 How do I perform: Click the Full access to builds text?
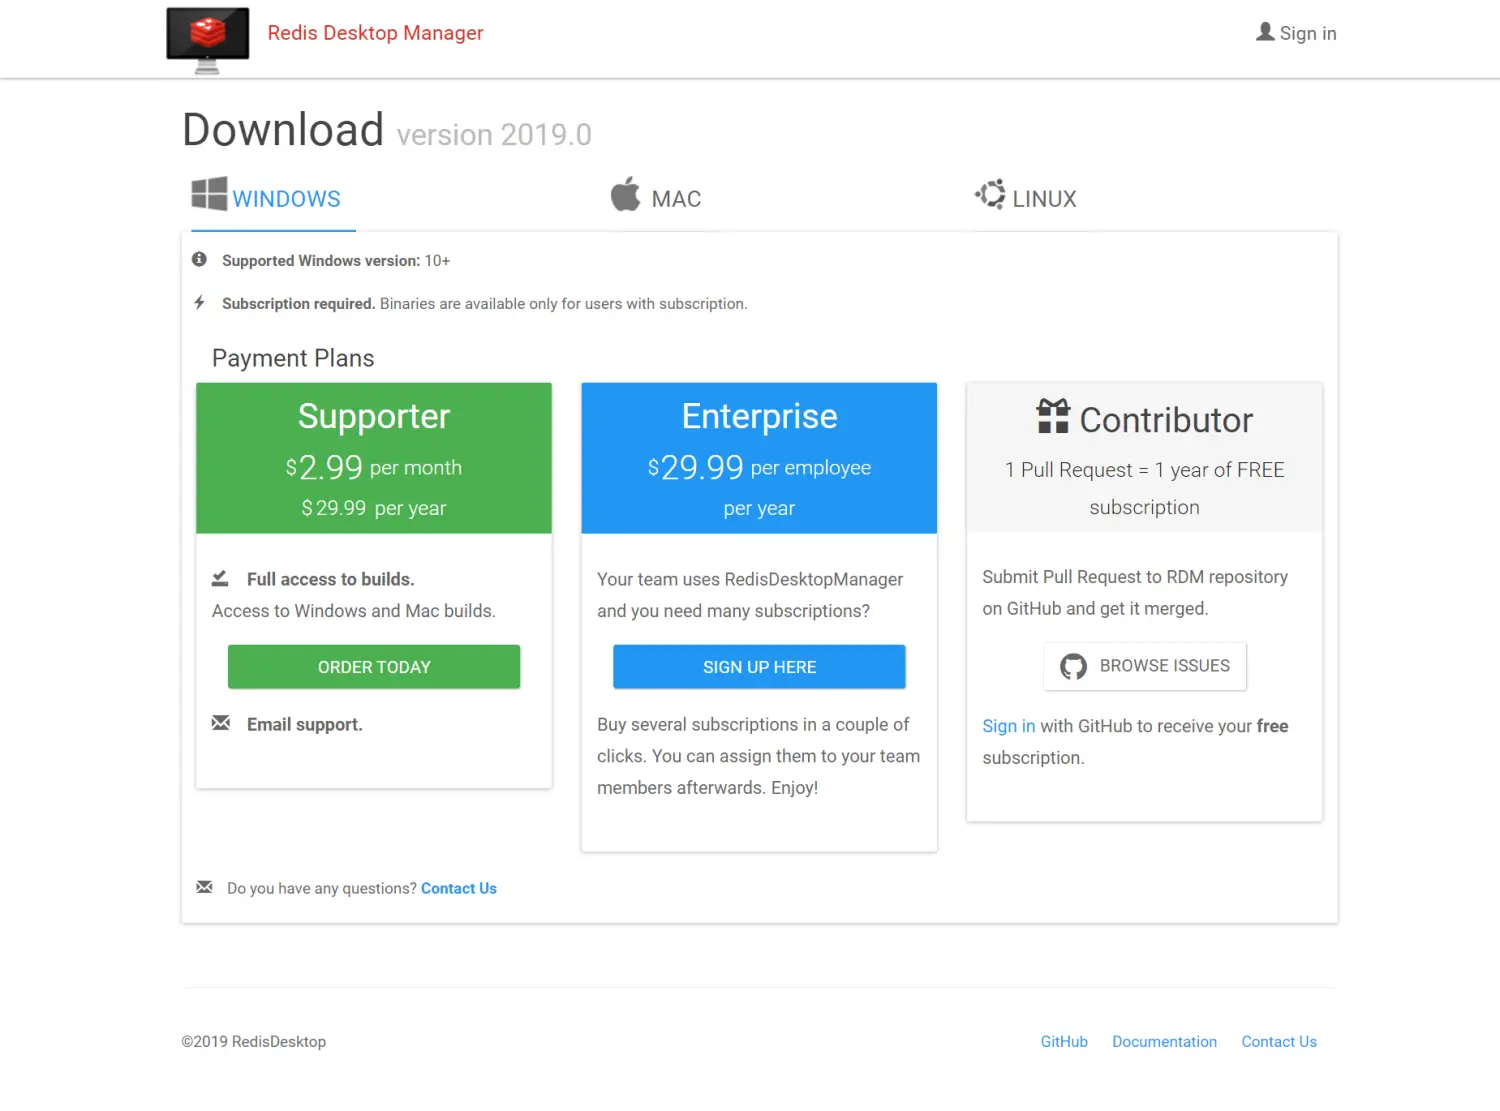(x=331, y=579)
